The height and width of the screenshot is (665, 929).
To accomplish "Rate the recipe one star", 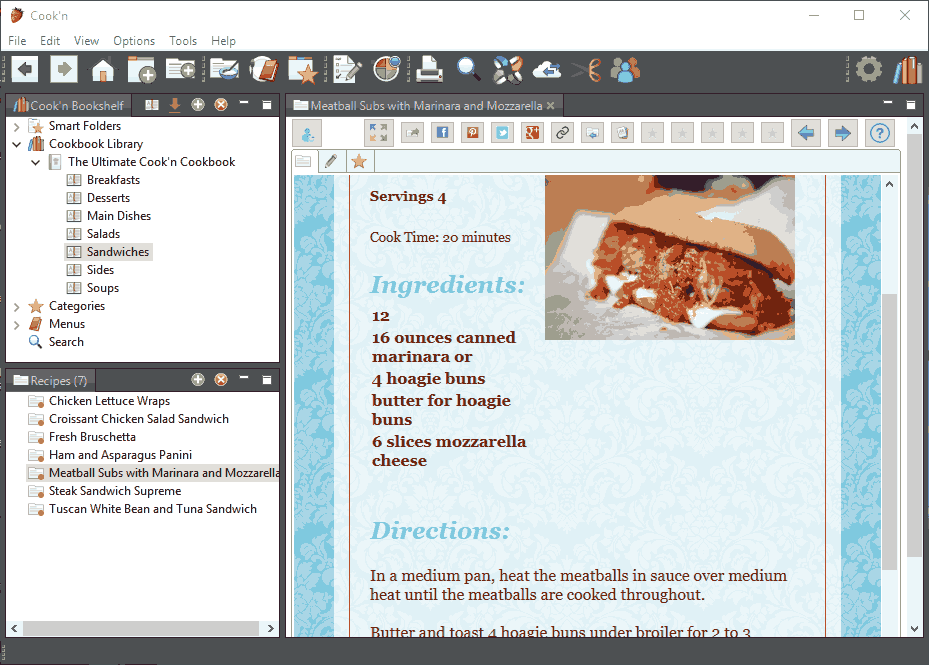I will click(x=652, y=133).
